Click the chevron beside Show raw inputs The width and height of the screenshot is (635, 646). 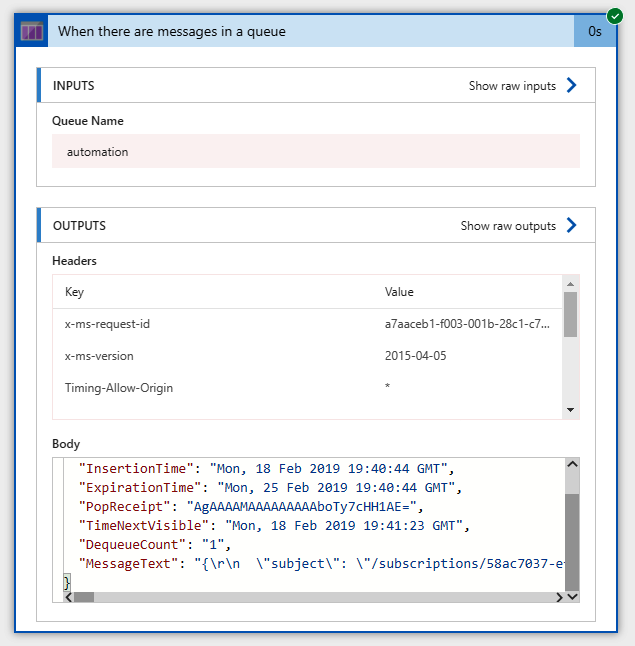(572, 86)
